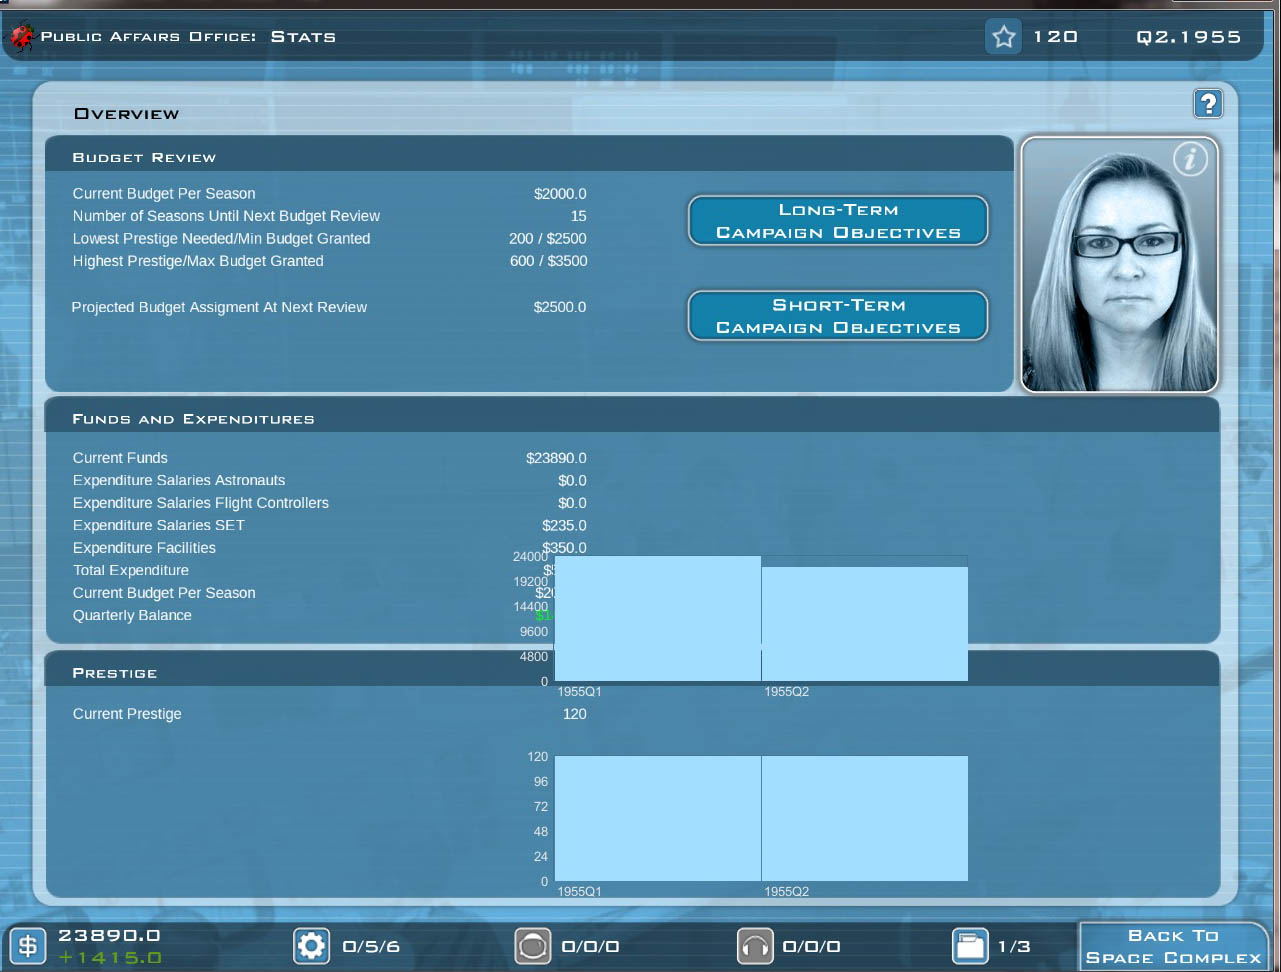Click the $0.0 value for Flight Controllers salaries

(573, 503)
